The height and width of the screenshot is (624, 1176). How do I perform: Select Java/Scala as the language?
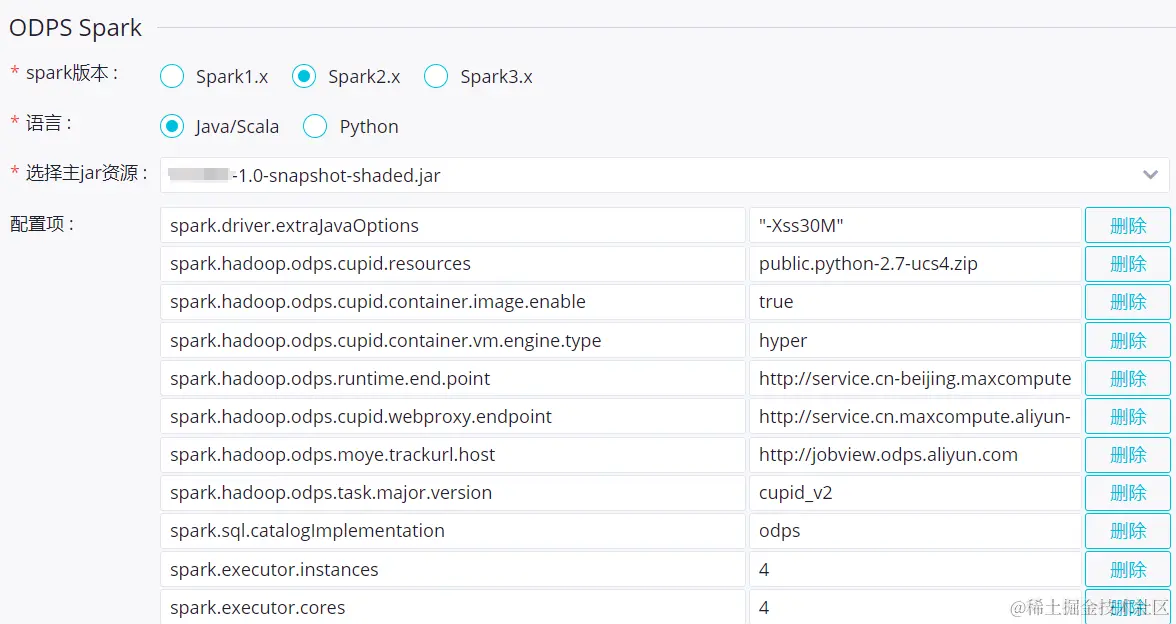click(x=173, y=126)
